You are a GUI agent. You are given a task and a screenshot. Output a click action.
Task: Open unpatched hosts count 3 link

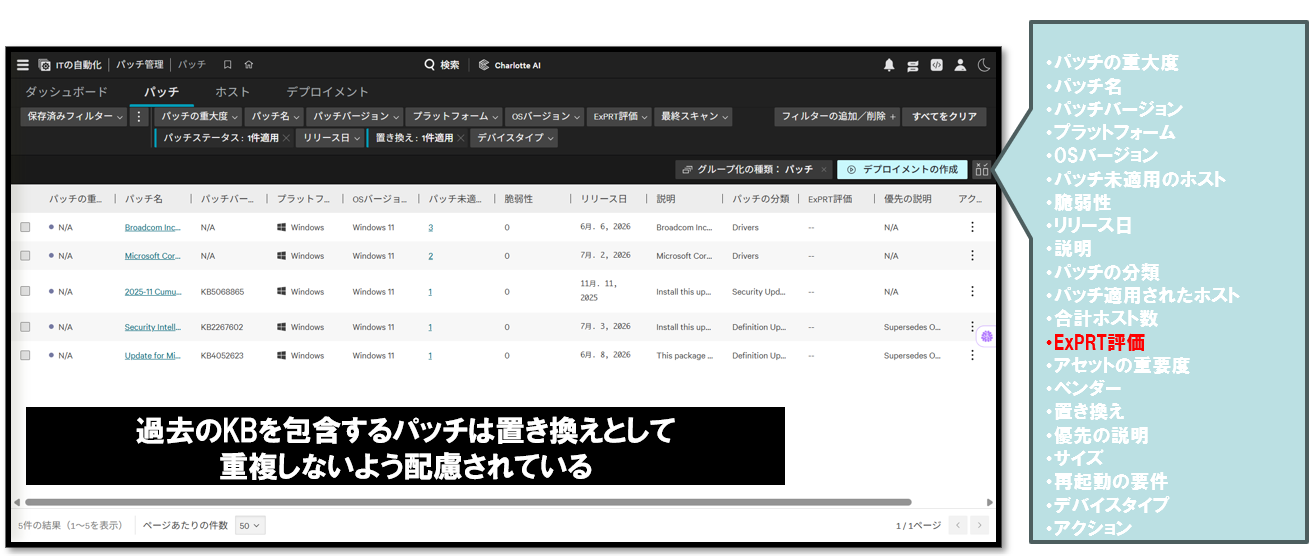[x=431, y=227]
